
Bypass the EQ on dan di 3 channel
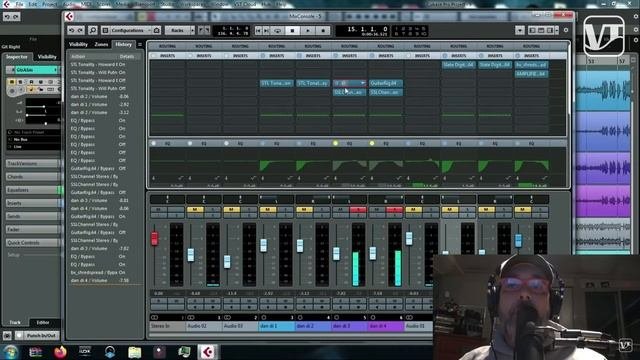point(336,144)
